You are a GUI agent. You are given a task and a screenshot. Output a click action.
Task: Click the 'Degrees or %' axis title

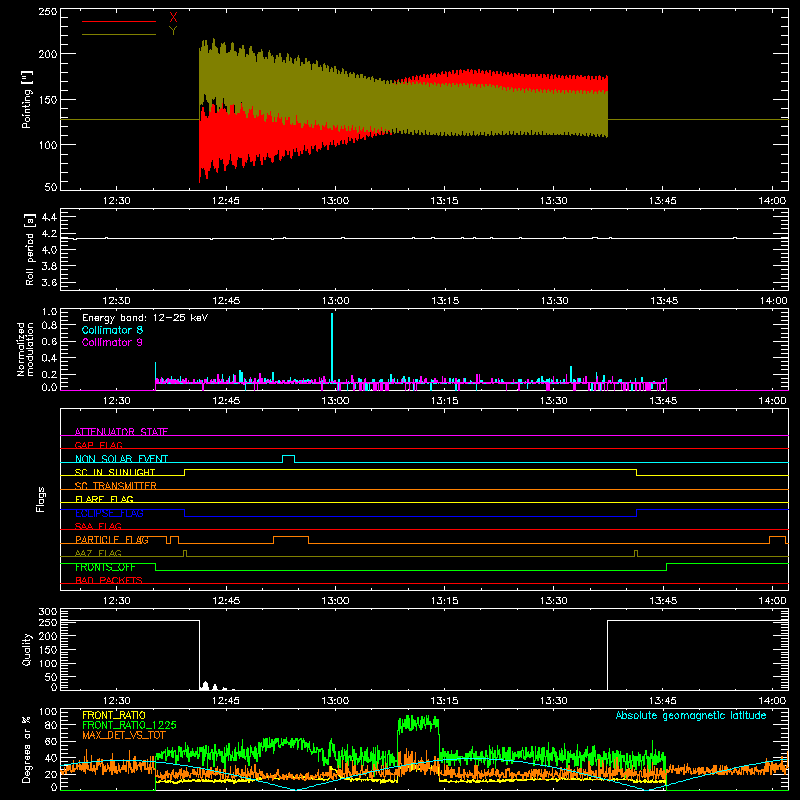(x=27, y=749)
